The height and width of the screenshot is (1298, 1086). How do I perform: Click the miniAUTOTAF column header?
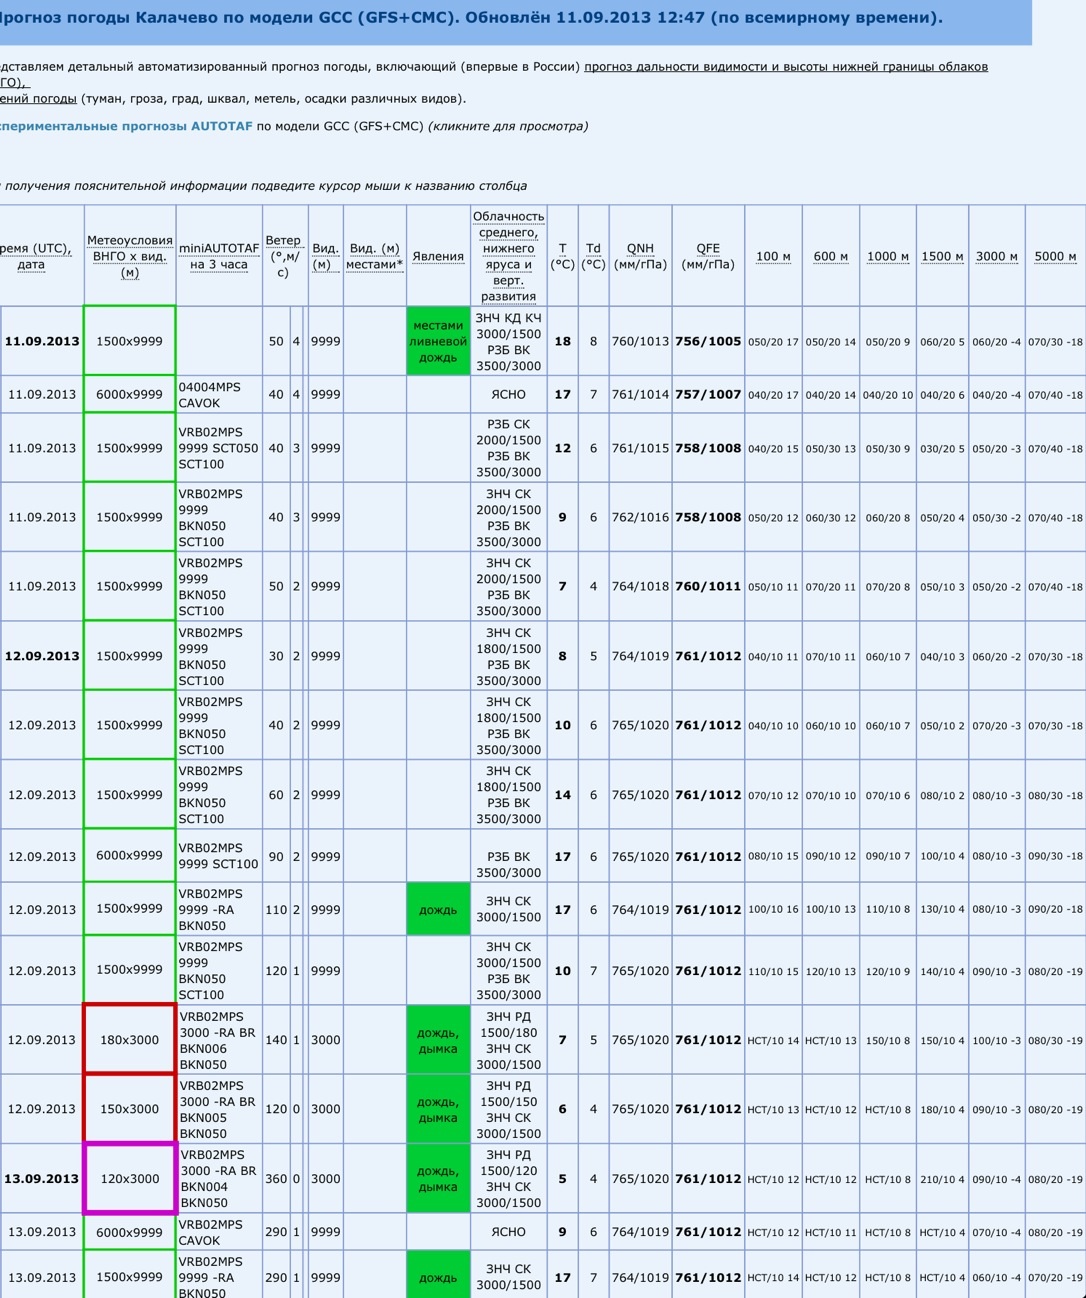click(219, 256)
